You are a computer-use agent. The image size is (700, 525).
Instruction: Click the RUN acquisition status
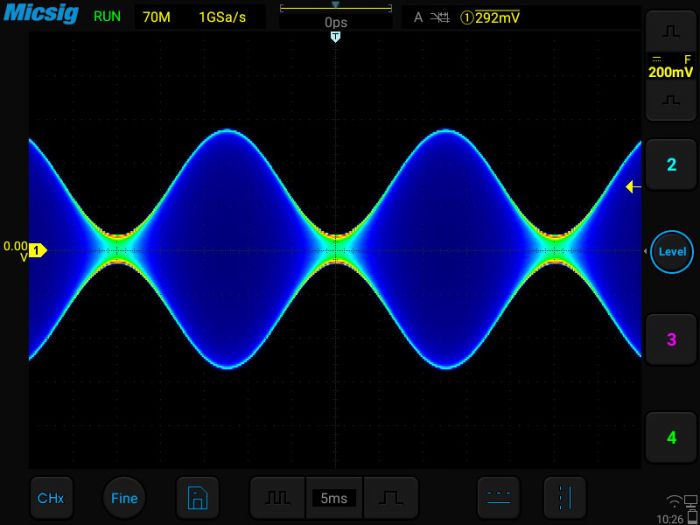[107, 17]
